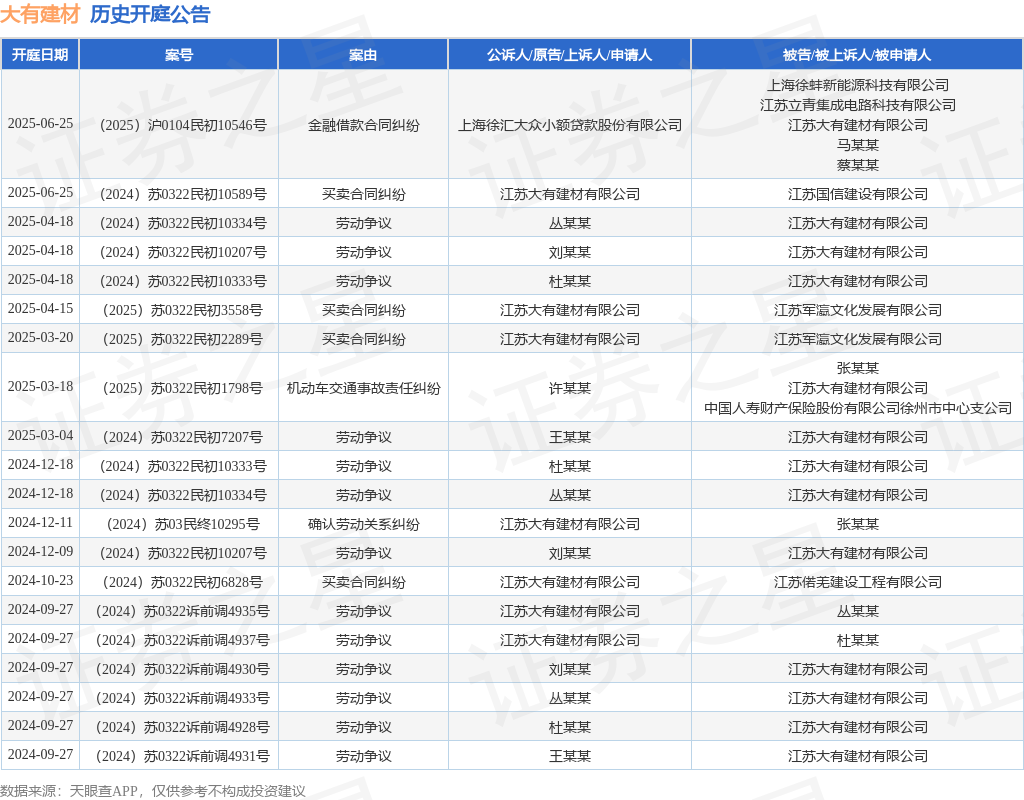1024x800 pixels.
Task: Click case number (2025)苏0322民初2289号
Action: click(x=182, y=339)
